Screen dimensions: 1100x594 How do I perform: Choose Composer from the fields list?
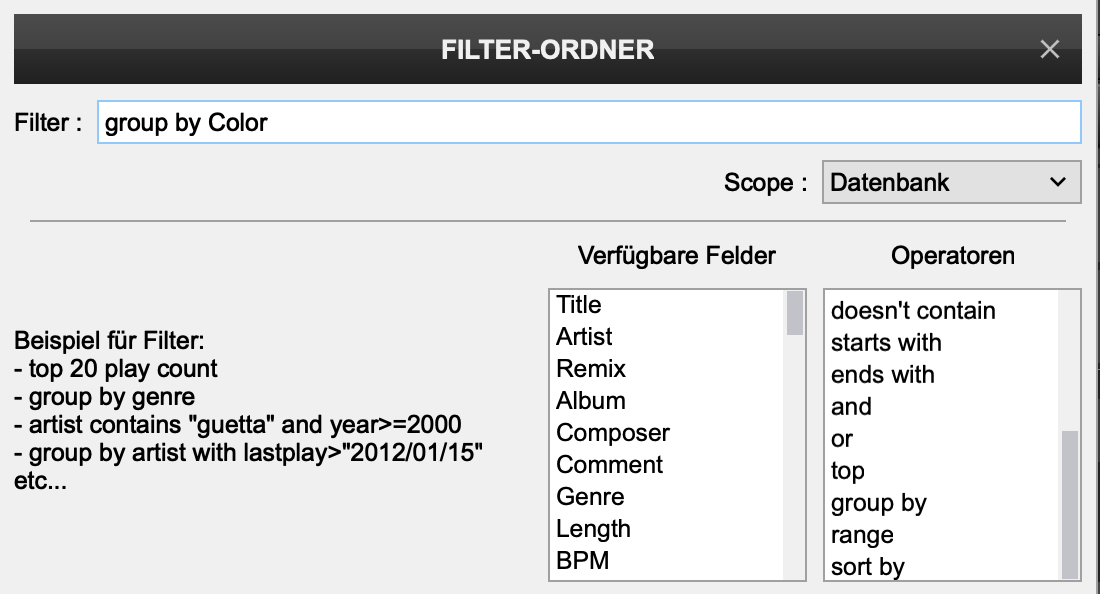pyautogui.click(x=613, y=433)
